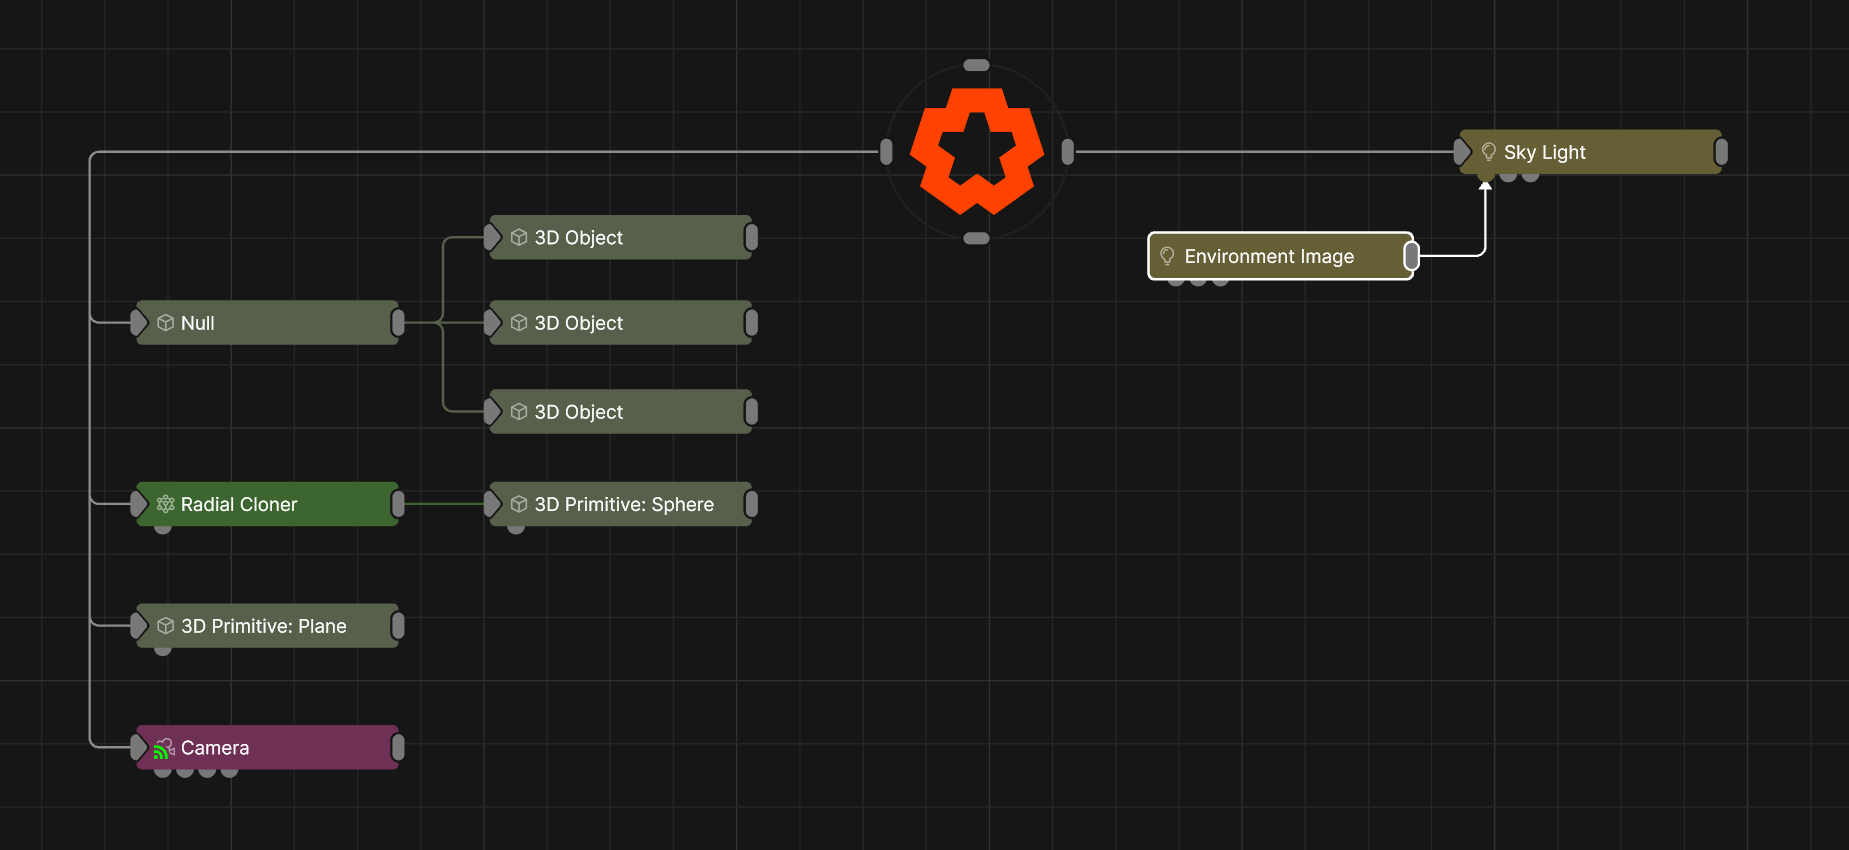Click the root node's right output port
The width and height of the screenshot is (1849, 850).
click(1067, 152)
